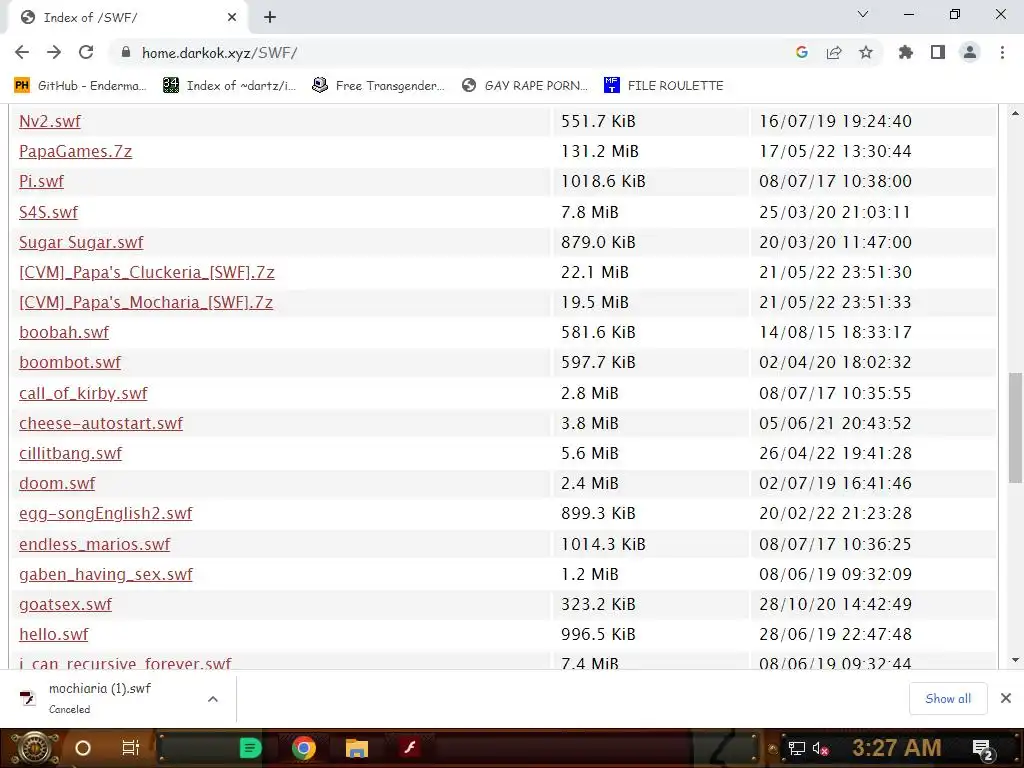Image resolution: width=1024 pixels, height=768 pixels.
Task: Open cillitbang.swf link
Action: [71, 453]
